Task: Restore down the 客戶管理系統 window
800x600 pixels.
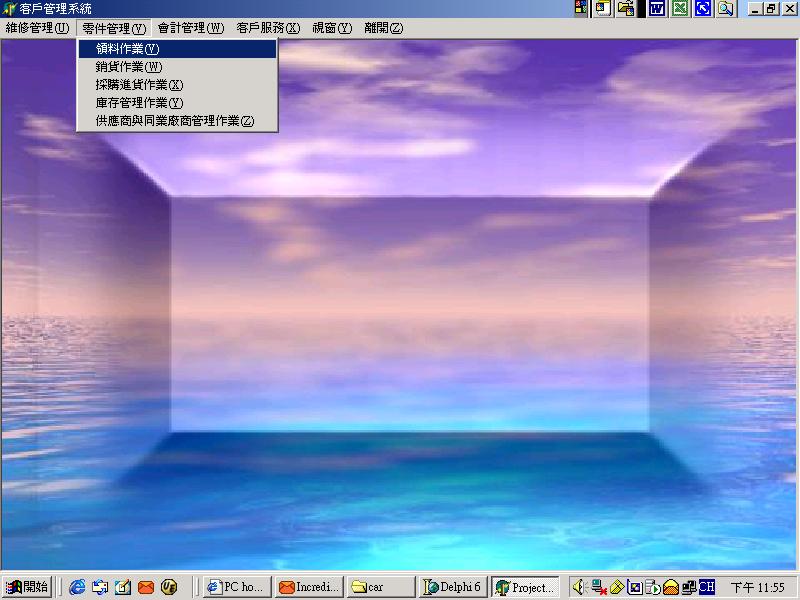Action: 771,9
